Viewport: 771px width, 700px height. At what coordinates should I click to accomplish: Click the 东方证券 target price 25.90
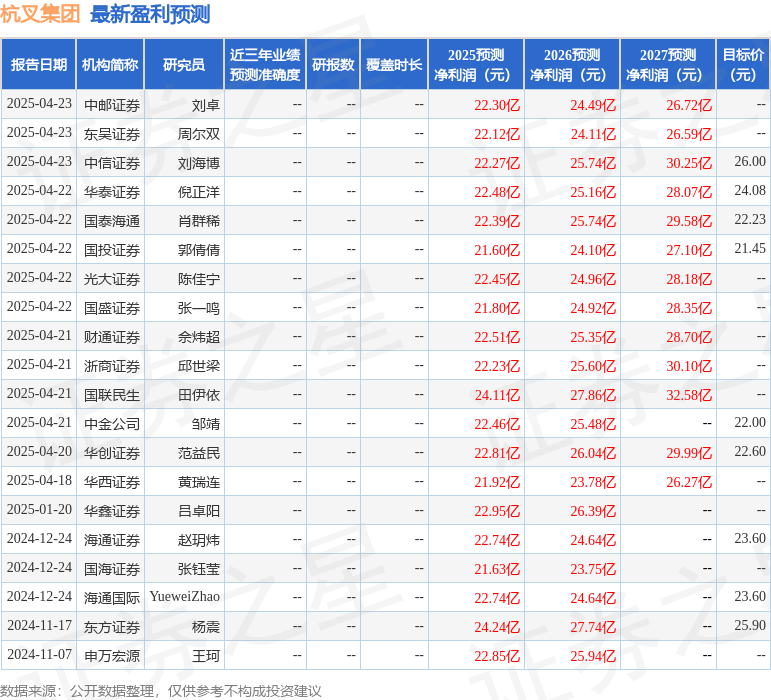(749, 626)
